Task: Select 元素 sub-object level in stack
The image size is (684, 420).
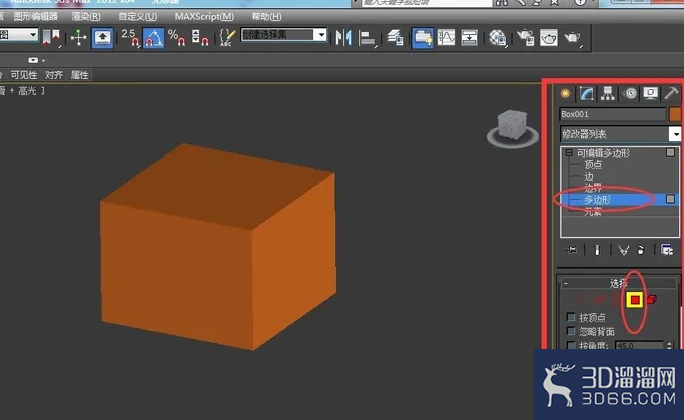Action: click(x=593, y=212)
